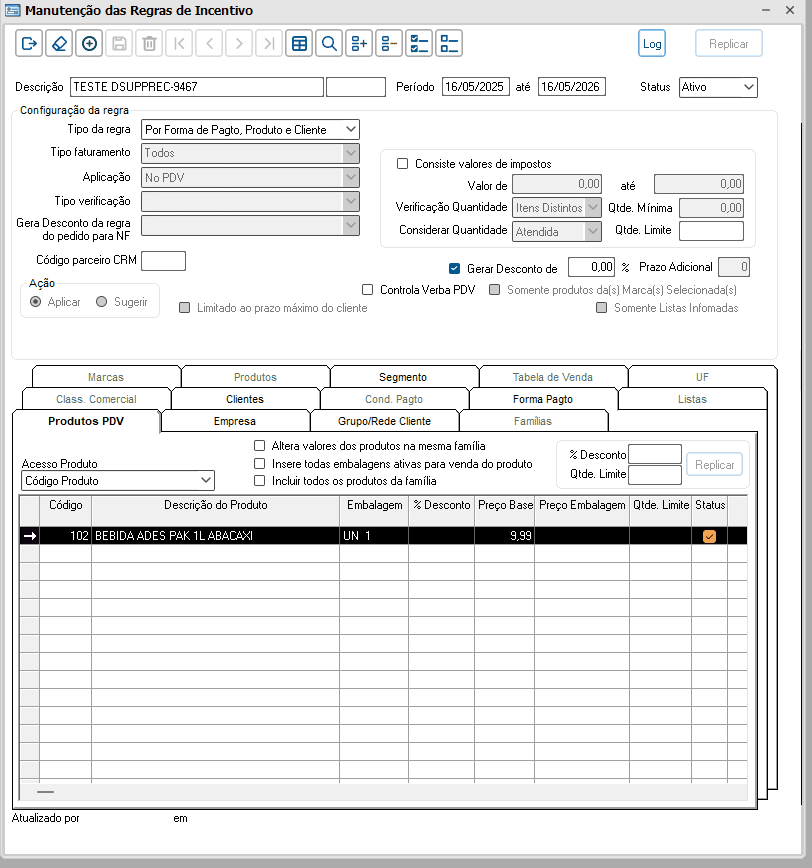Viewport: 812px width, 868px height.
Task: Click the Período end date field
Action: click(572, 87)
